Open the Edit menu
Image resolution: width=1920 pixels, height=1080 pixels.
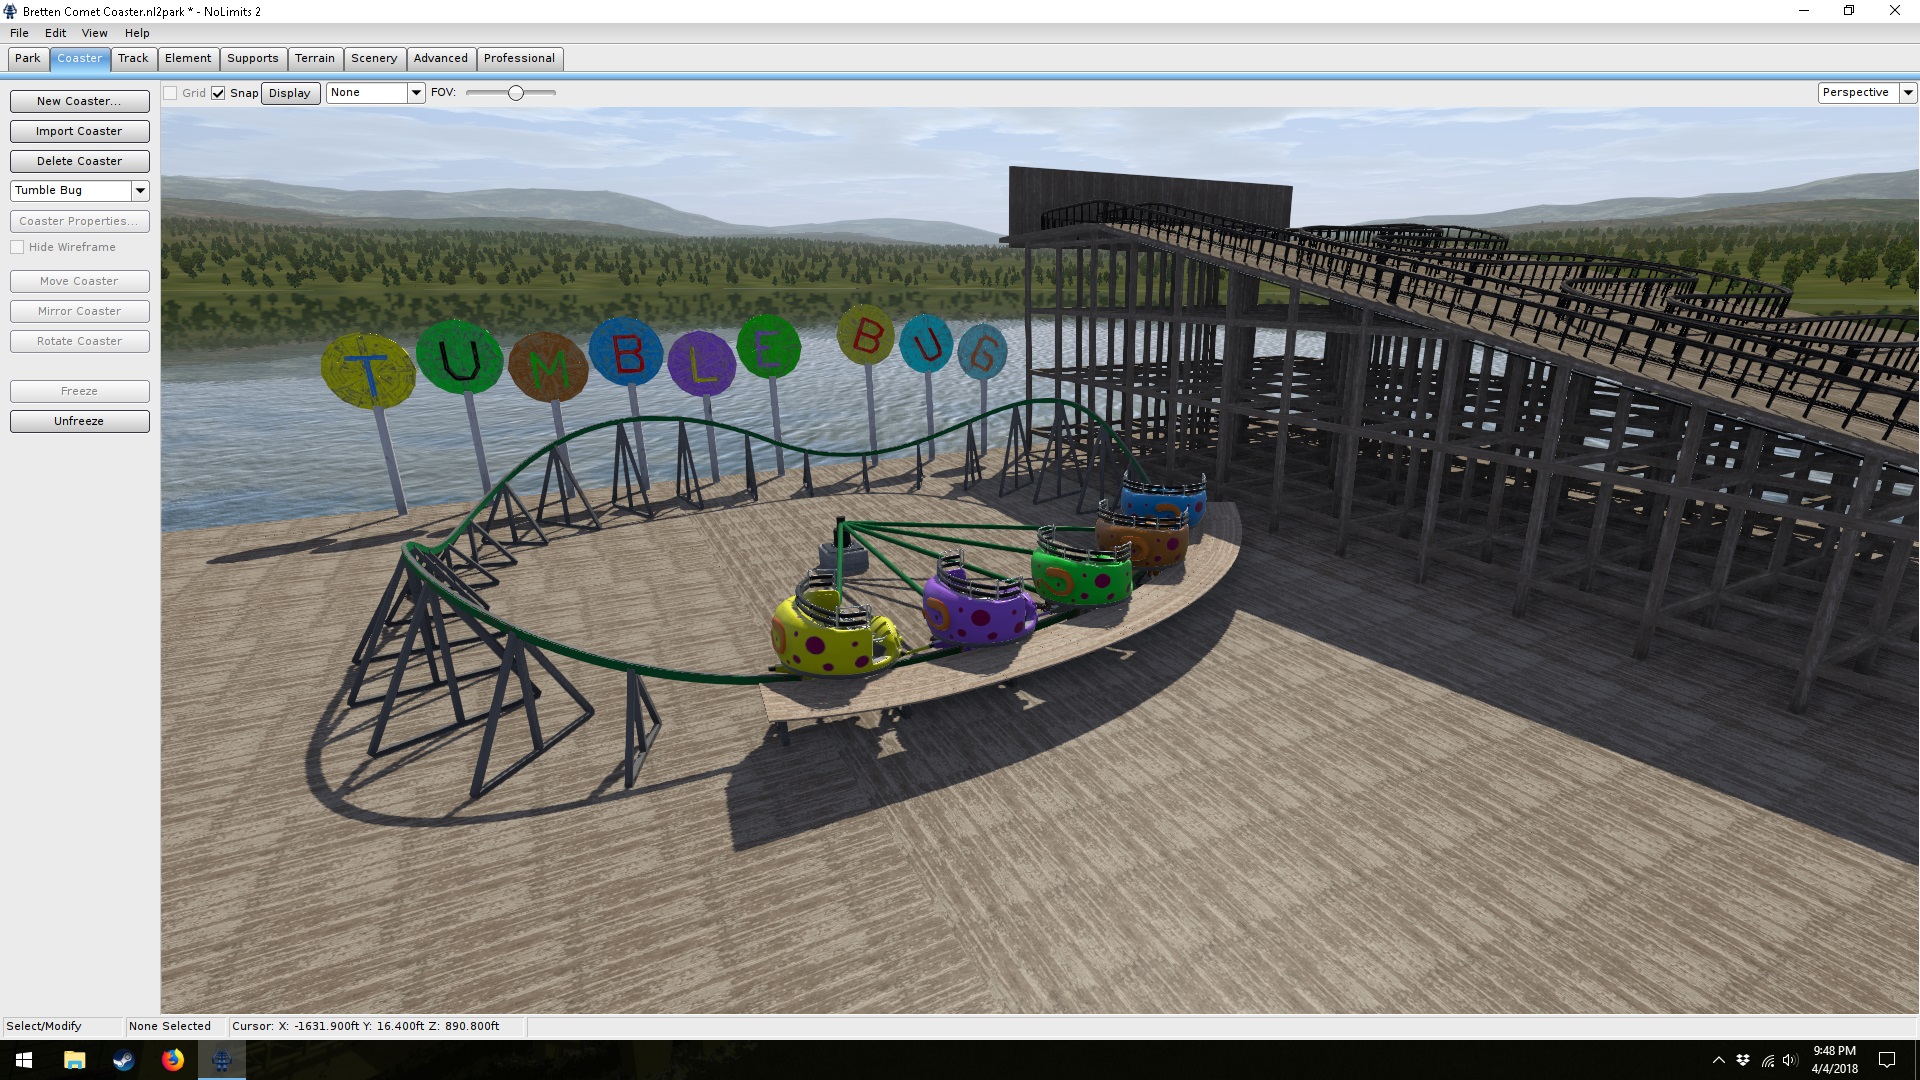pos(55,33)
